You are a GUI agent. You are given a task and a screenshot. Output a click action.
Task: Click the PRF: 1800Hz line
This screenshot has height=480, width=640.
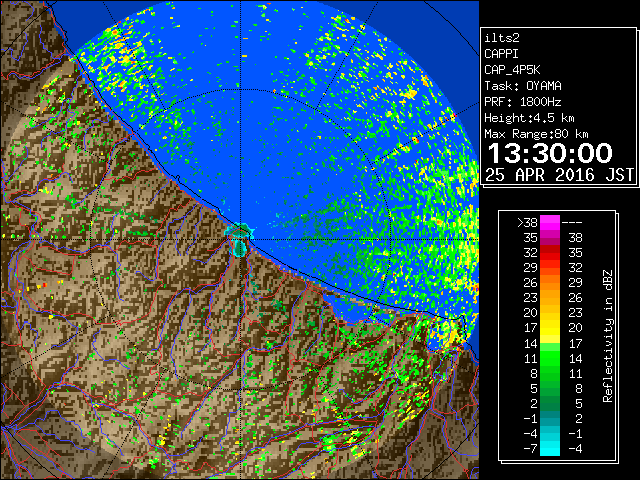coord(523,102)
